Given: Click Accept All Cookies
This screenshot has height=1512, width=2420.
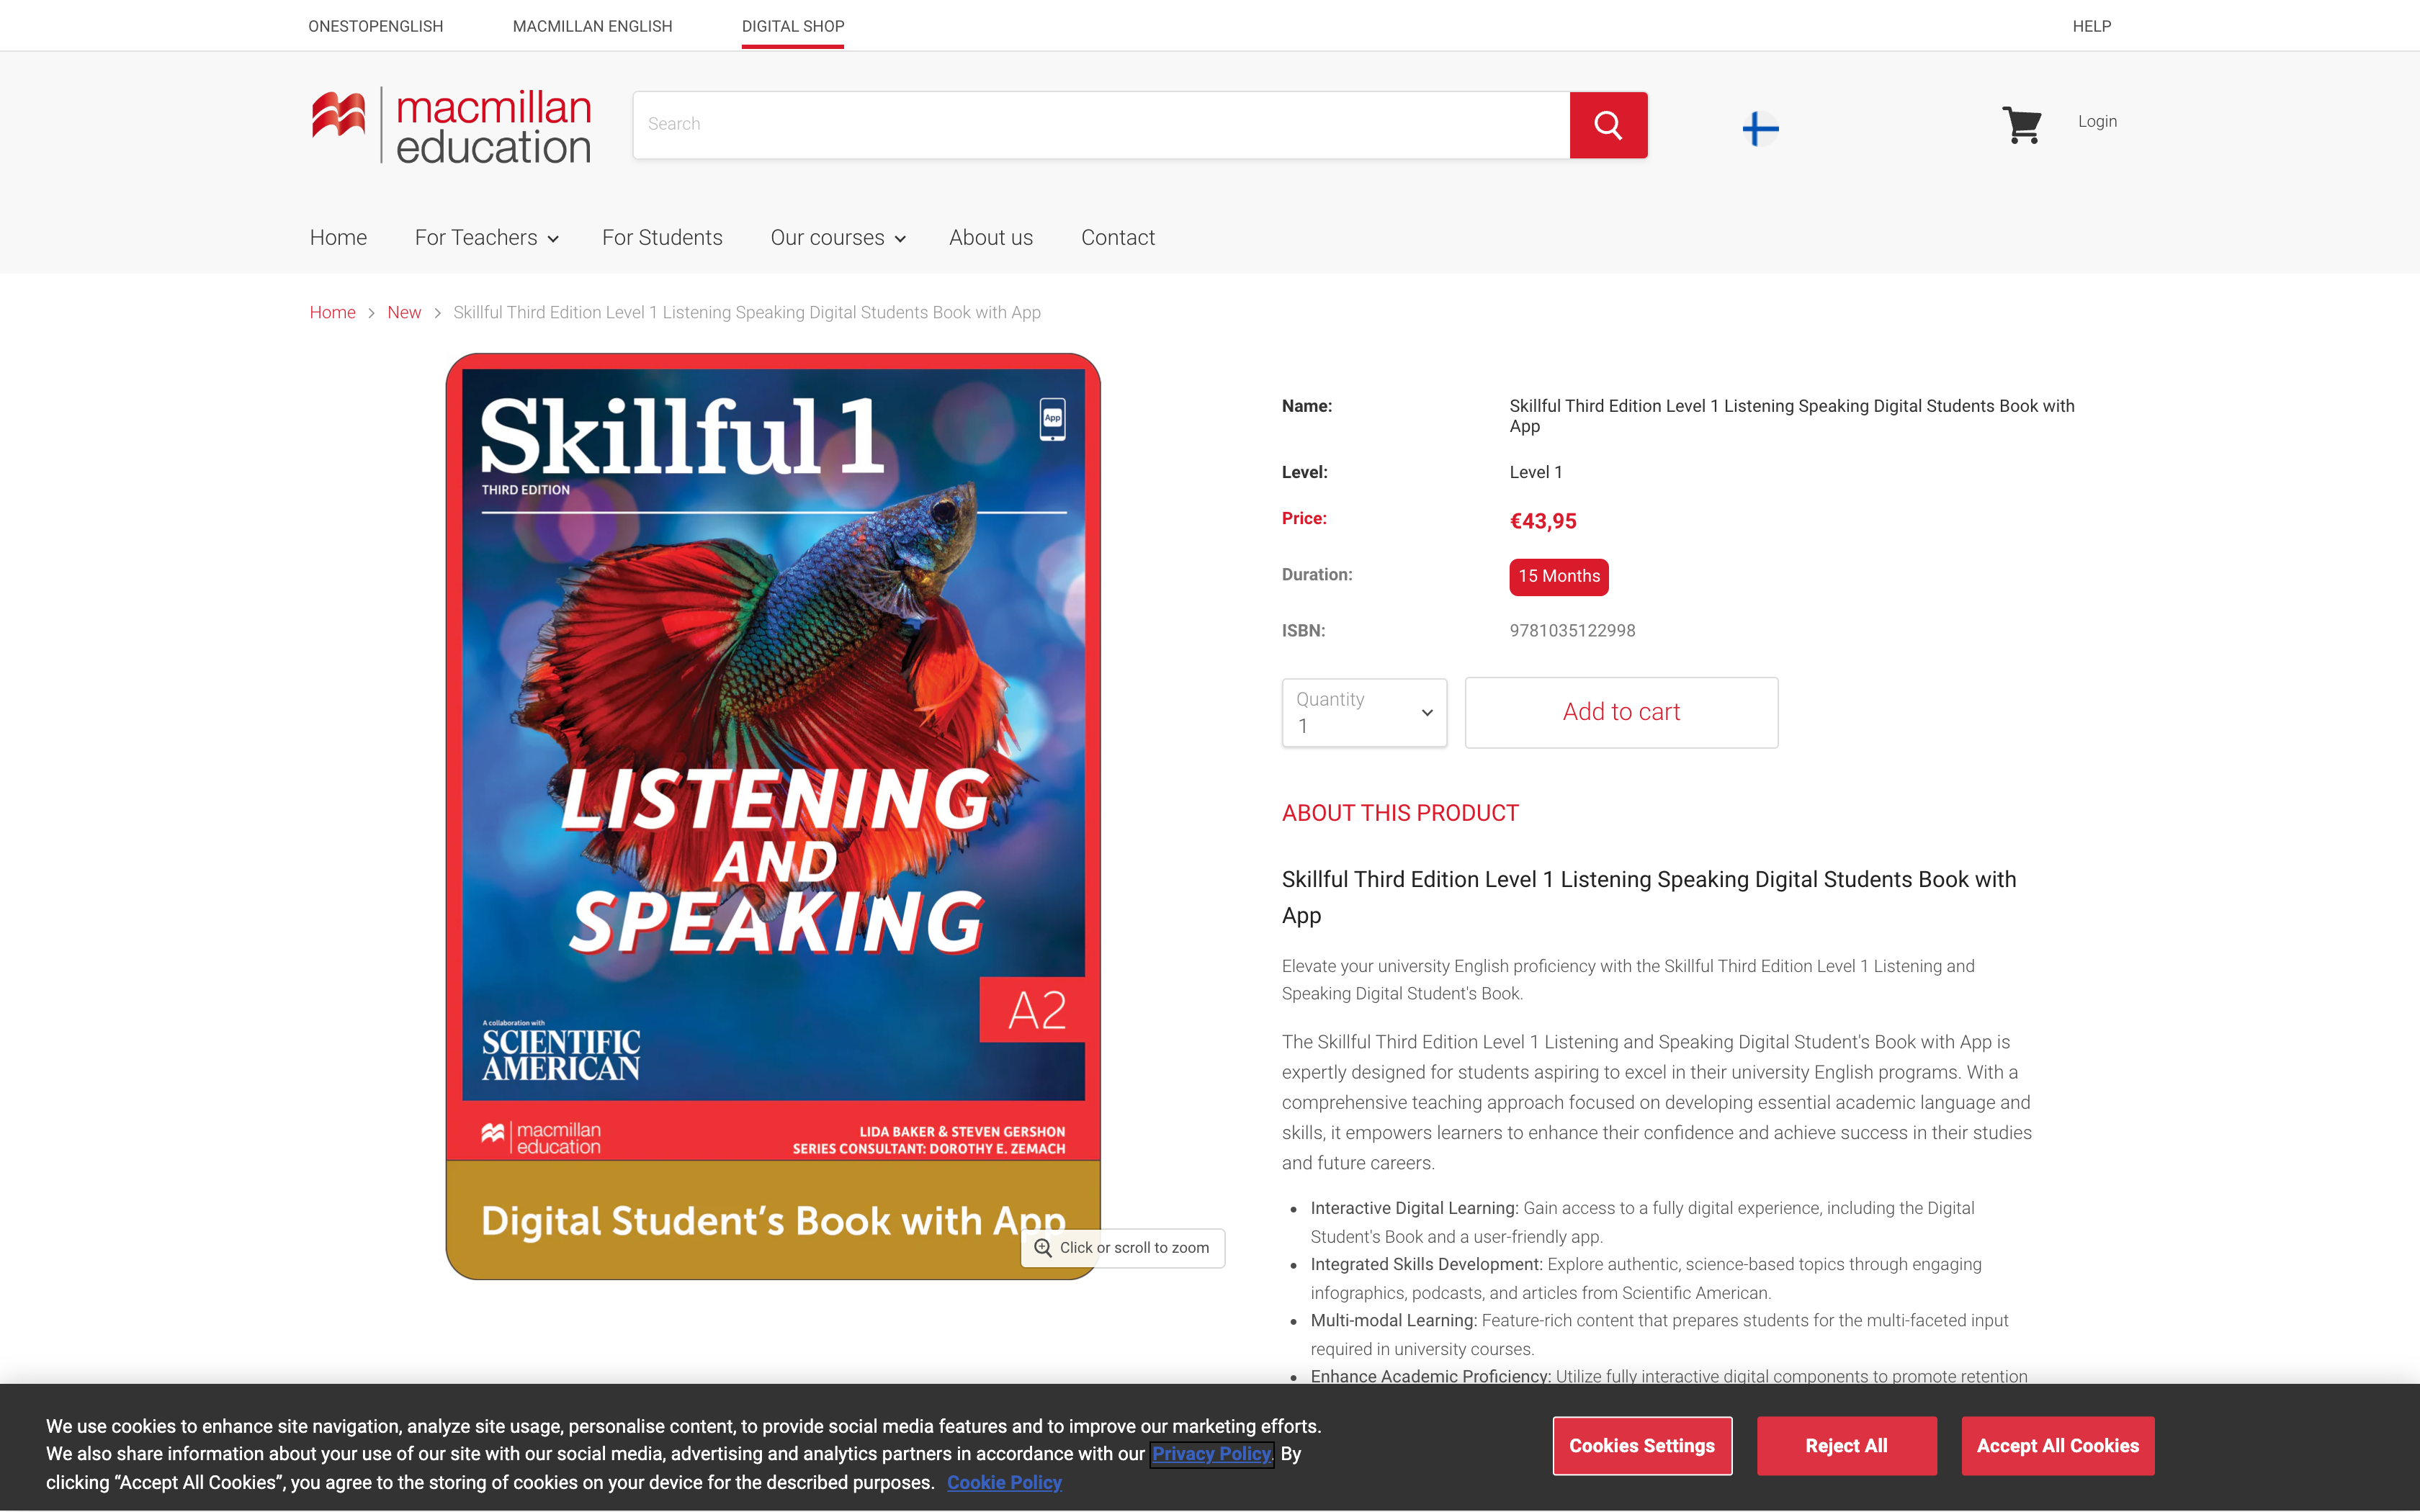Looking at the screenshot, I should point(2057,1446).
